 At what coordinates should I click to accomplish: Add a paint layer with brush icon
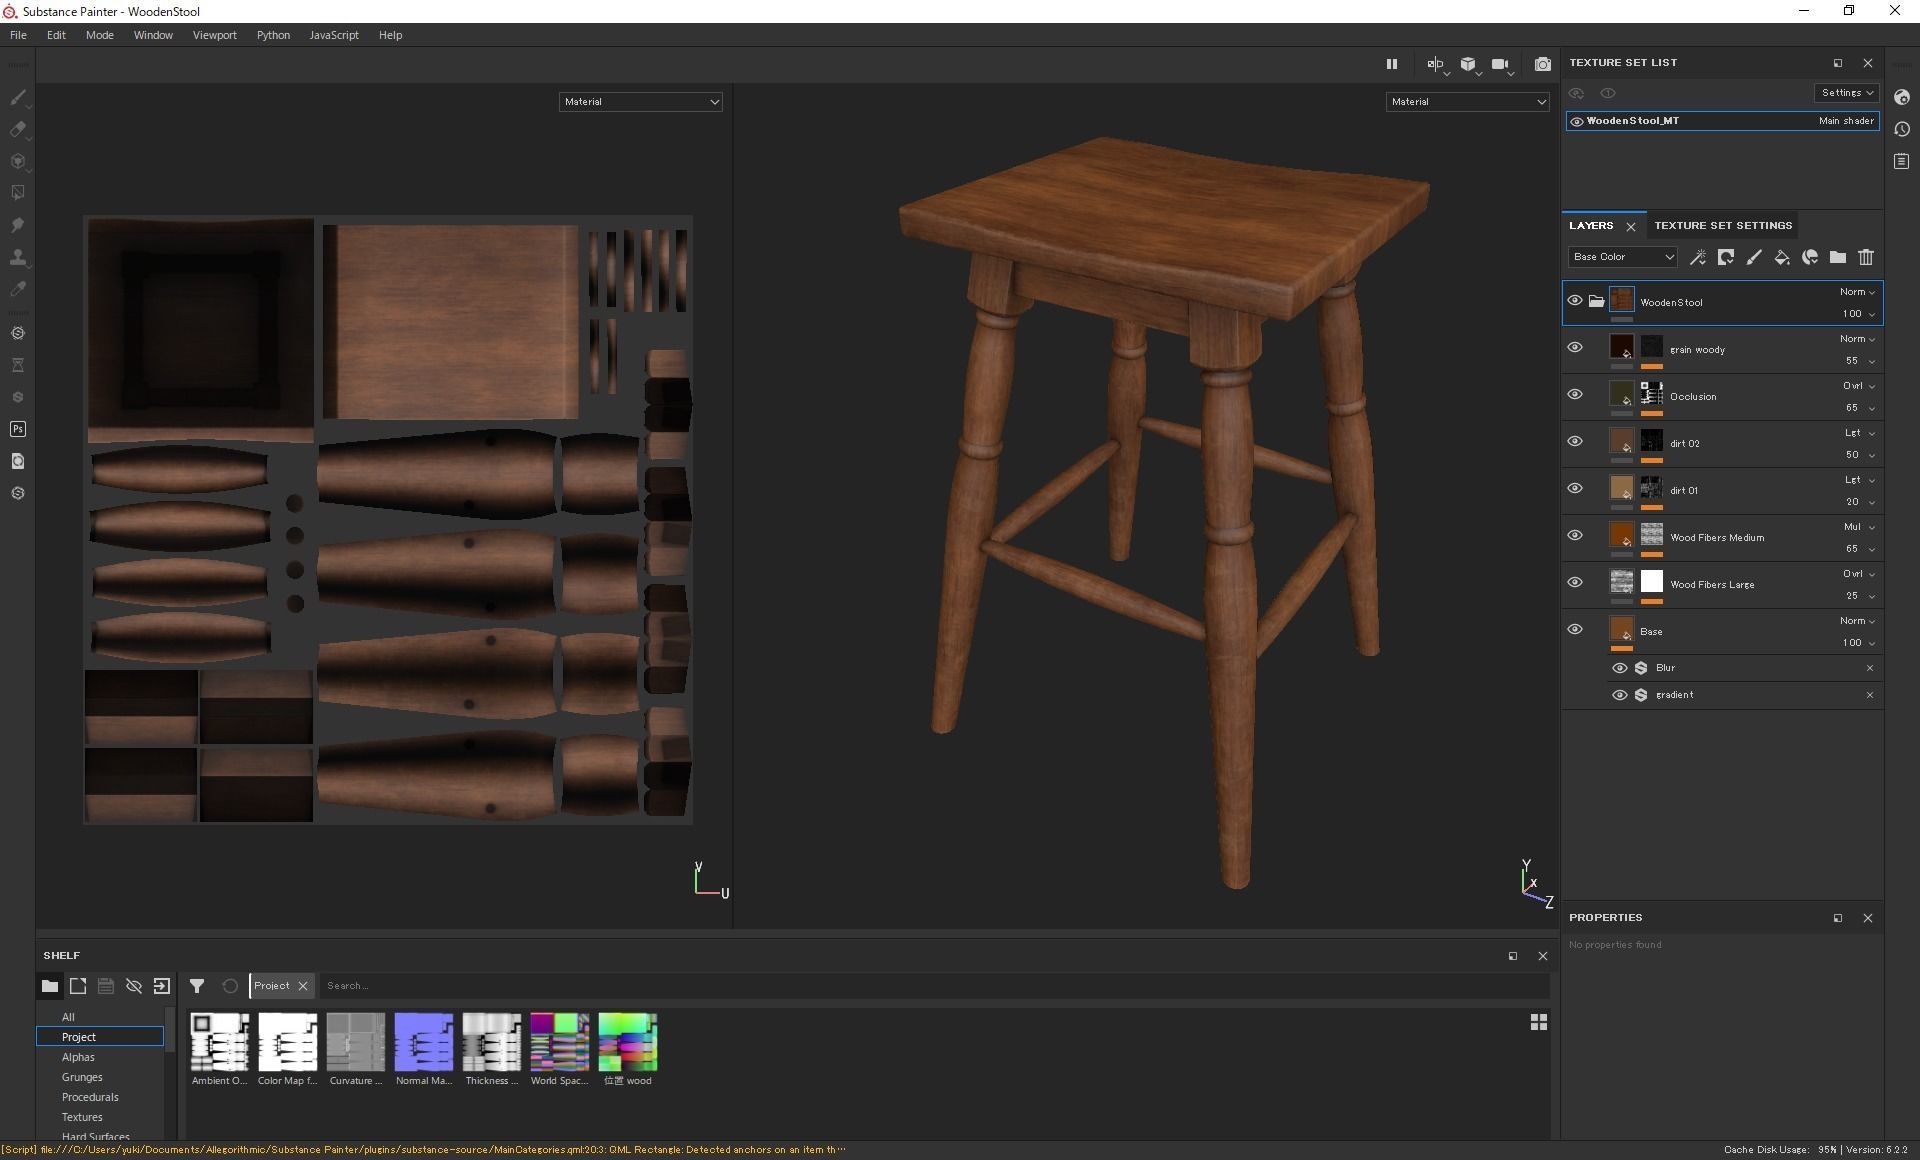1754,258
